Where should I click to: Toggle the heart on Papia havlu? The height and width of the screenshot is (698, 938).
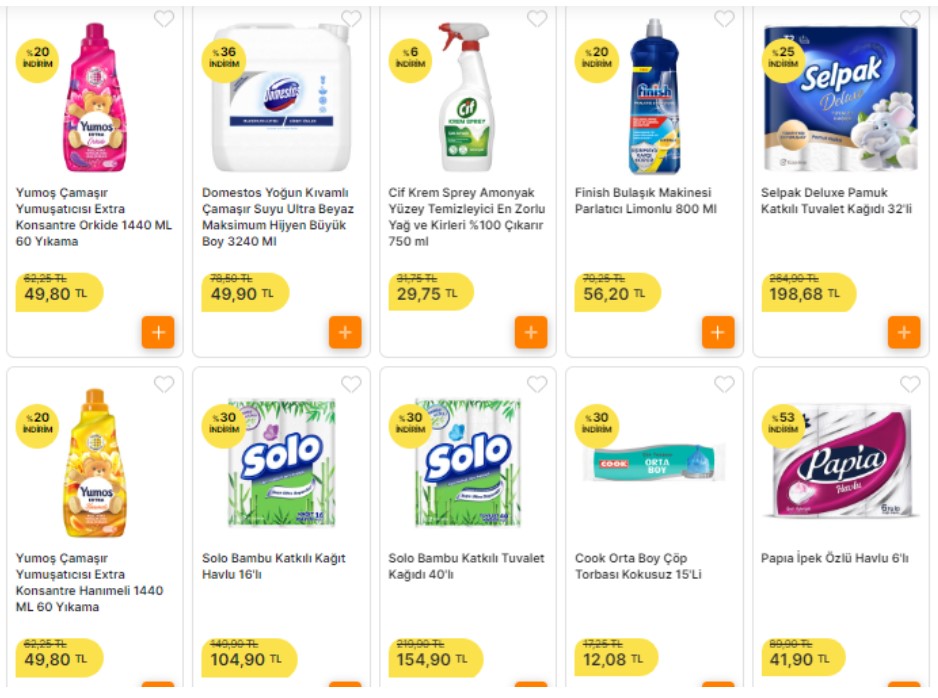910,383
